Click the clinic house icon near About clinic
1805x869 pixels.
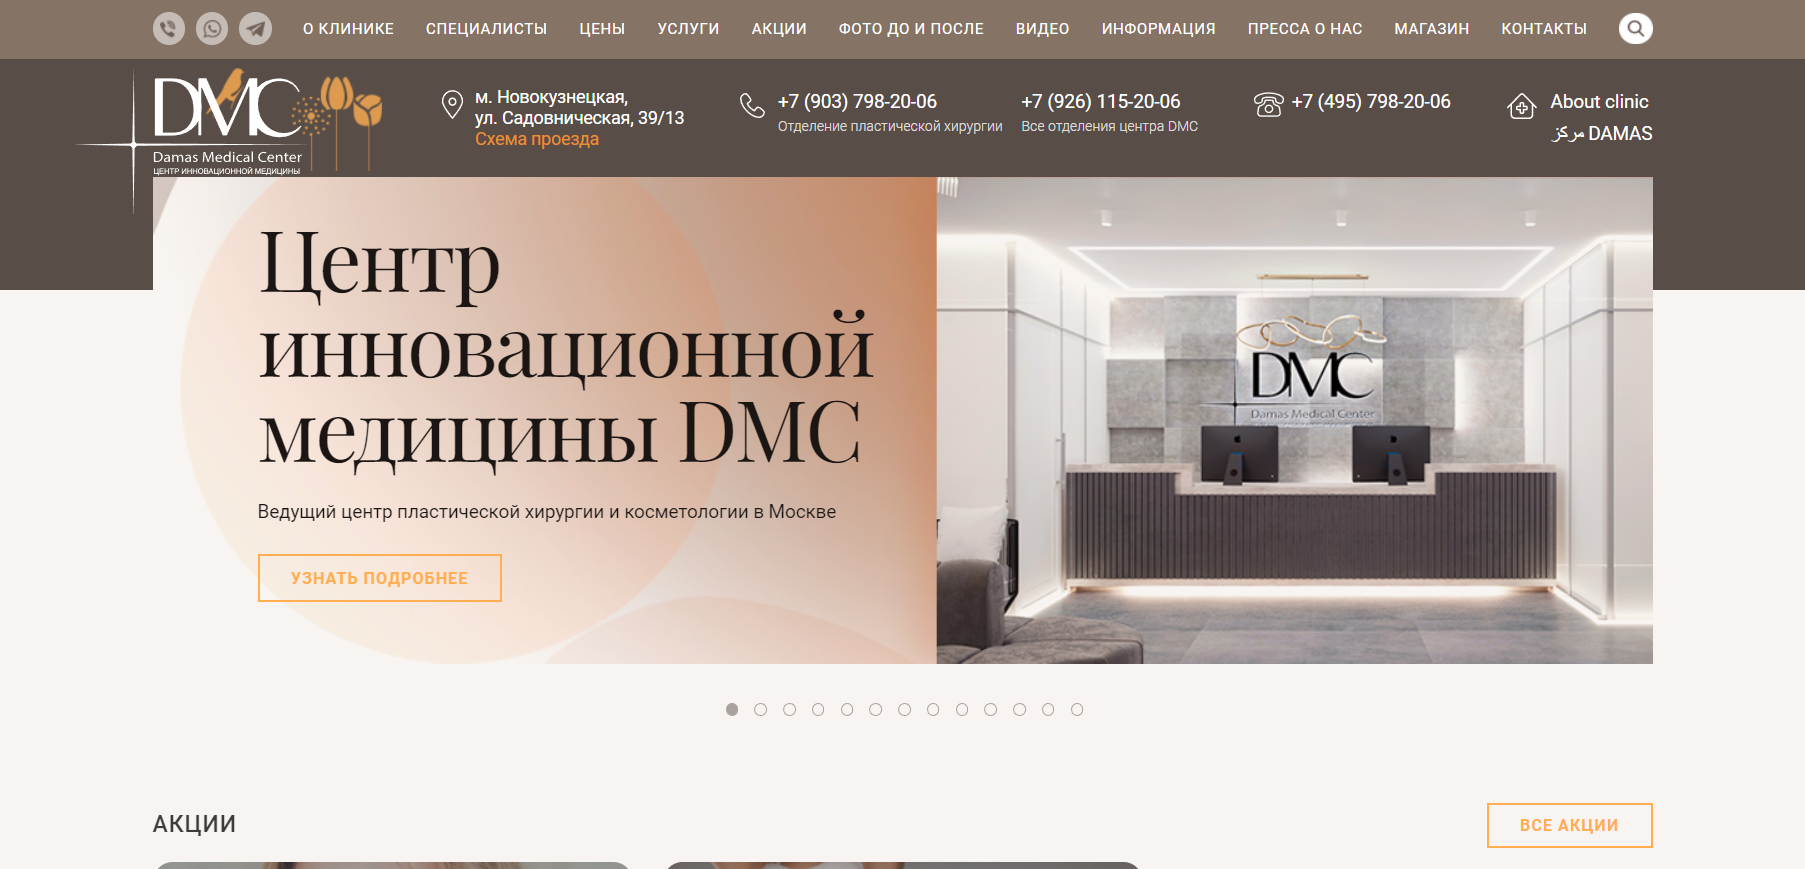point(1521,106)
